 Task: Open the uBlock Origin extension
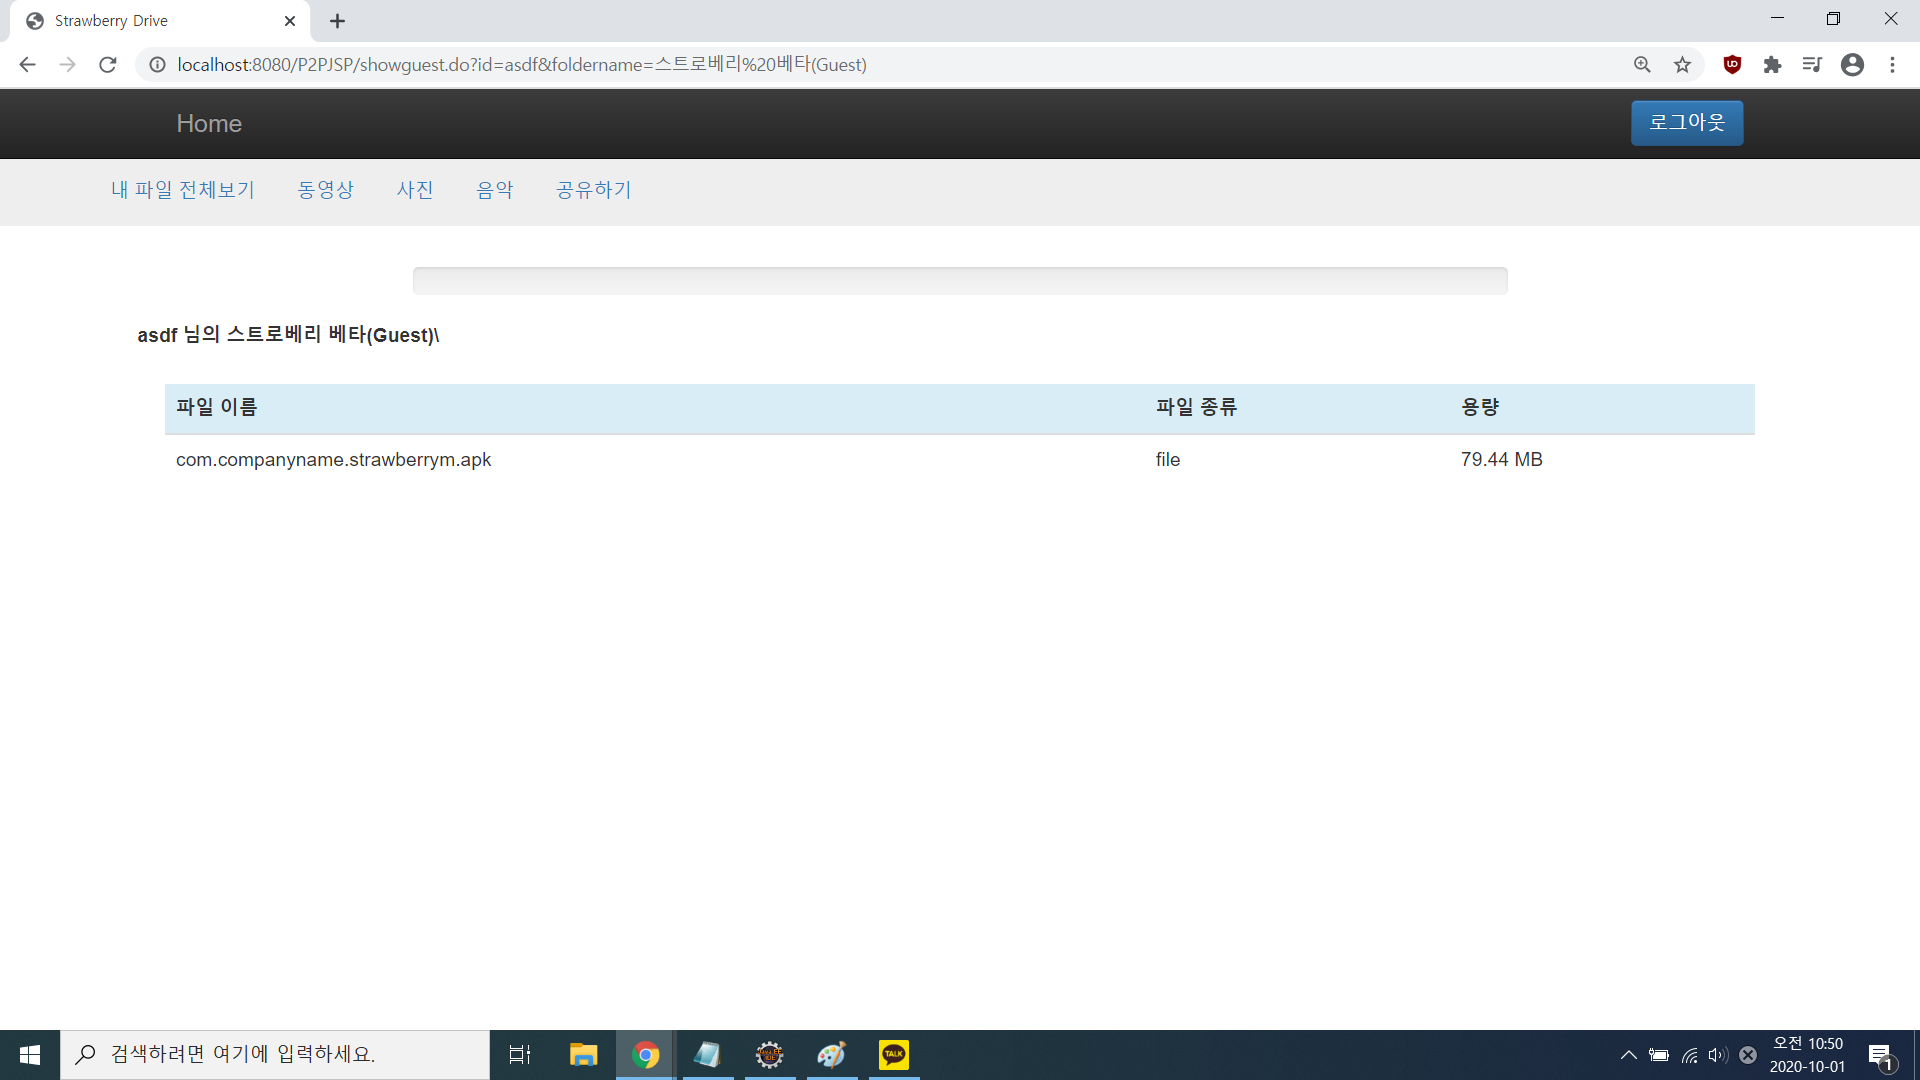tap(1731, 64)
